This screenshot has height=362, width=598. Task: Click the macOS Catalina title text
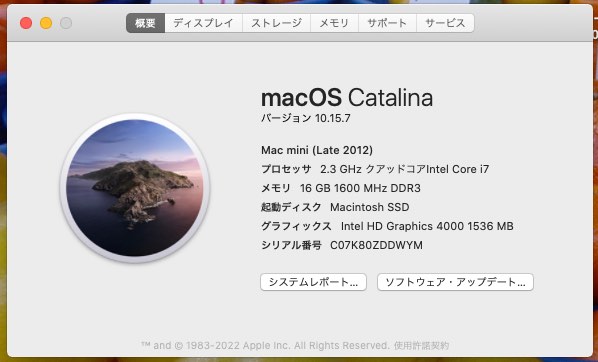(x=347, y=98)
